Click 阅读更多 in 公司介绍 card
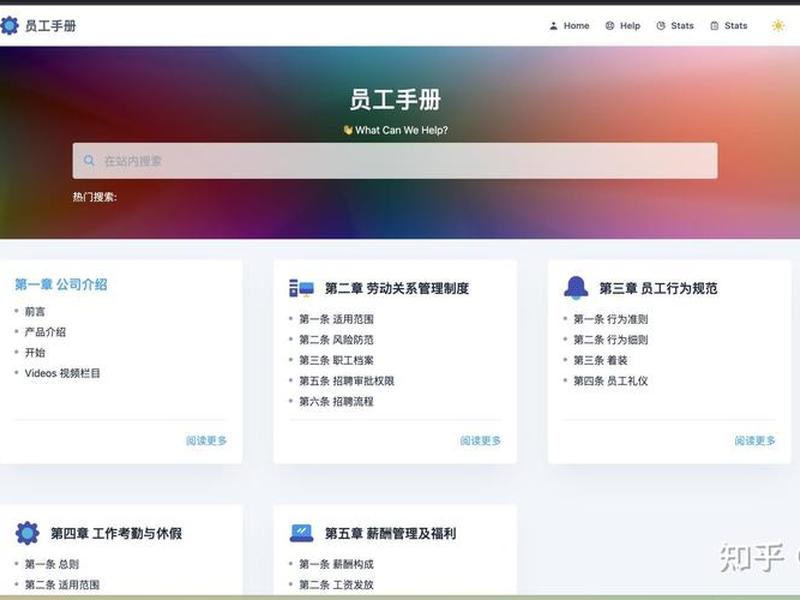Screen dimensions: 800x600 [x=206, y=440]
